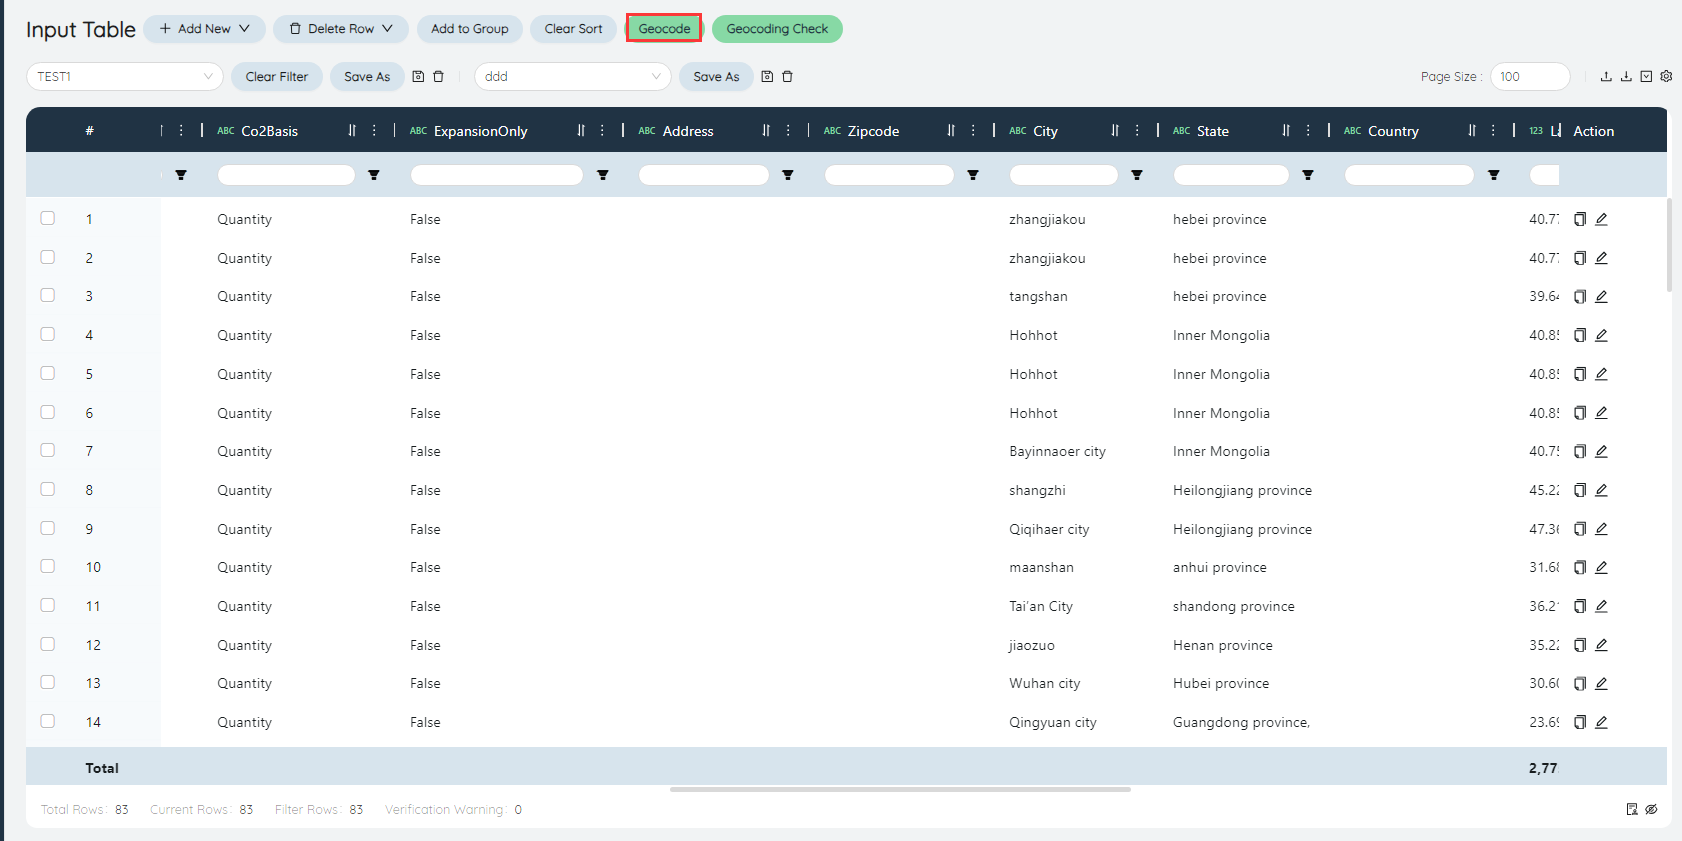Click State filter text field
Image resolution: width=1682 pixels, height=841 pixels.
pyautogui.click(x=1231, y=175)
